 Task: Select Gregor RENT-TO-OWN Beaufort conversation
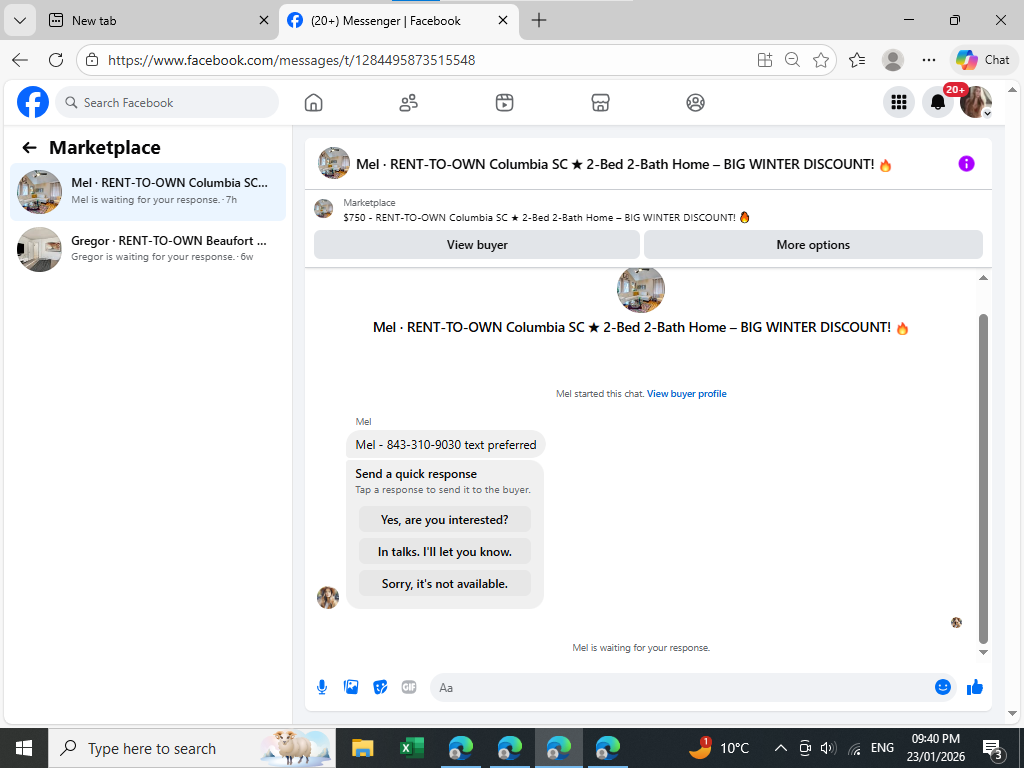pyautogui.click(x=148, y=249)
